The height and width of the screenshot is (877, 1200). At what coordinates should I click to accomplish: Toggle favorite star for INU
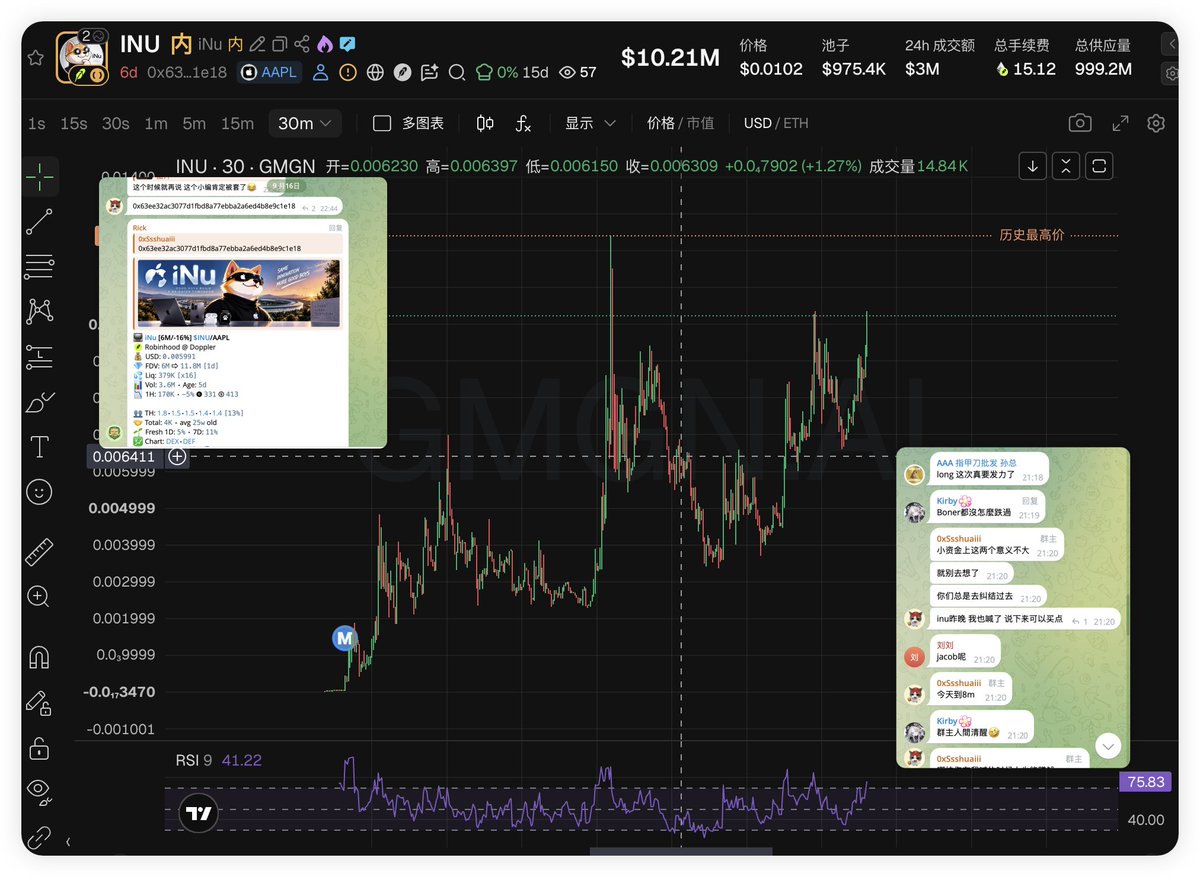point(35,58)
